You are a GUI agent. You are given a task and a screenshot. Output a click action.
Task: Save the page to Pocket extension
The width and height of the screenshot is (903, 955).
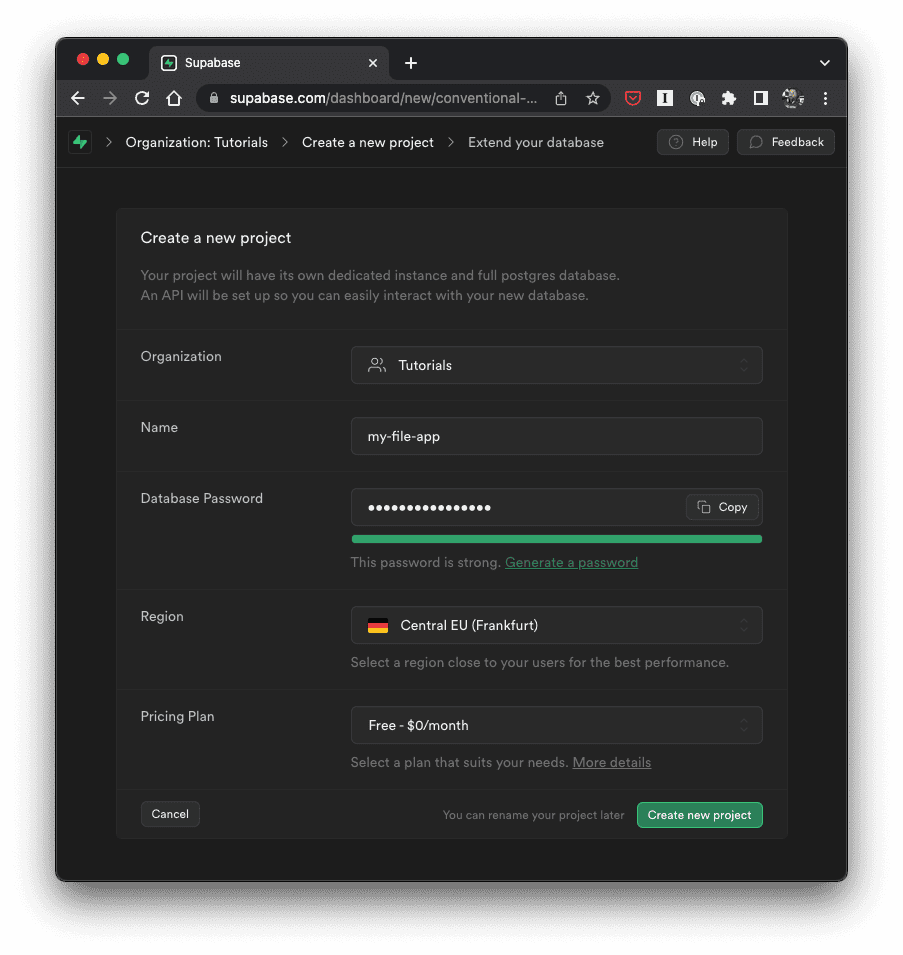[x=632, y=98]
